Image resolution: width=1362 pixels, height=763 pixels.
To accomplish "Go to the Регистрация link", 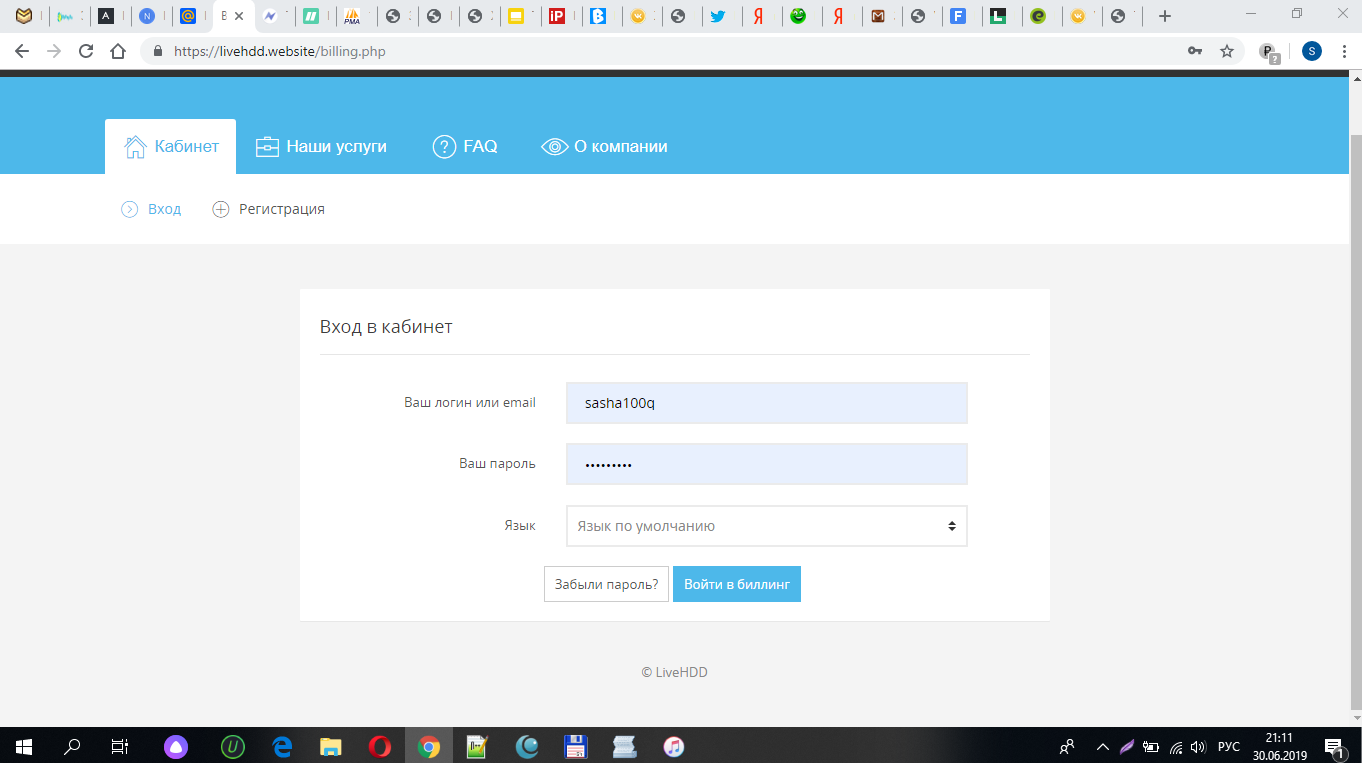I will click(281, 209).
